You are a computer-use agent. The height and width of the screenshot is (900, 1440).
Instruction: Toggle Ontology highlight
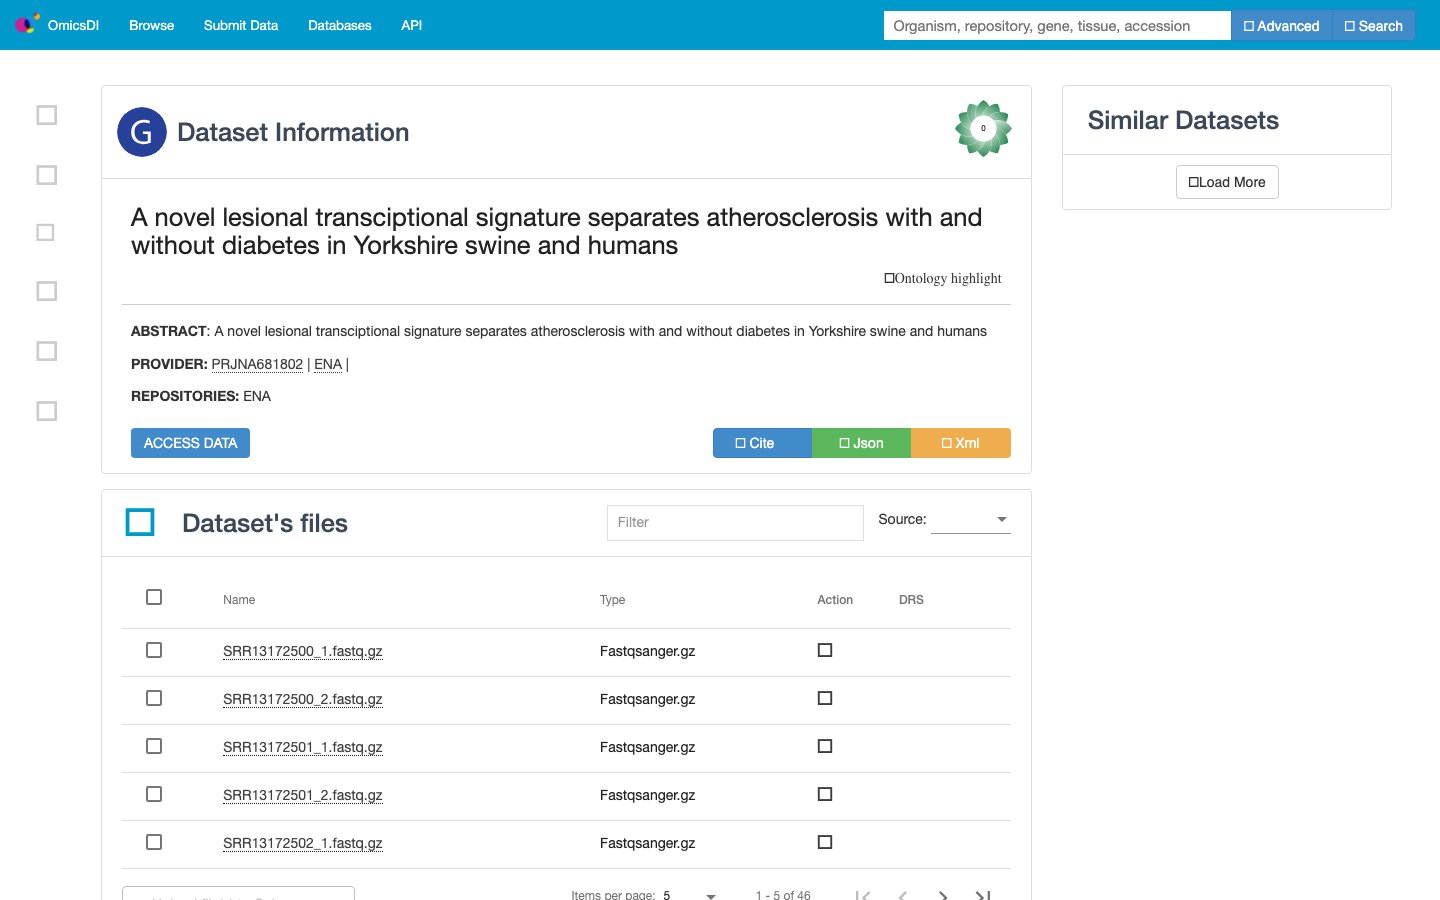tap(943, 278)
